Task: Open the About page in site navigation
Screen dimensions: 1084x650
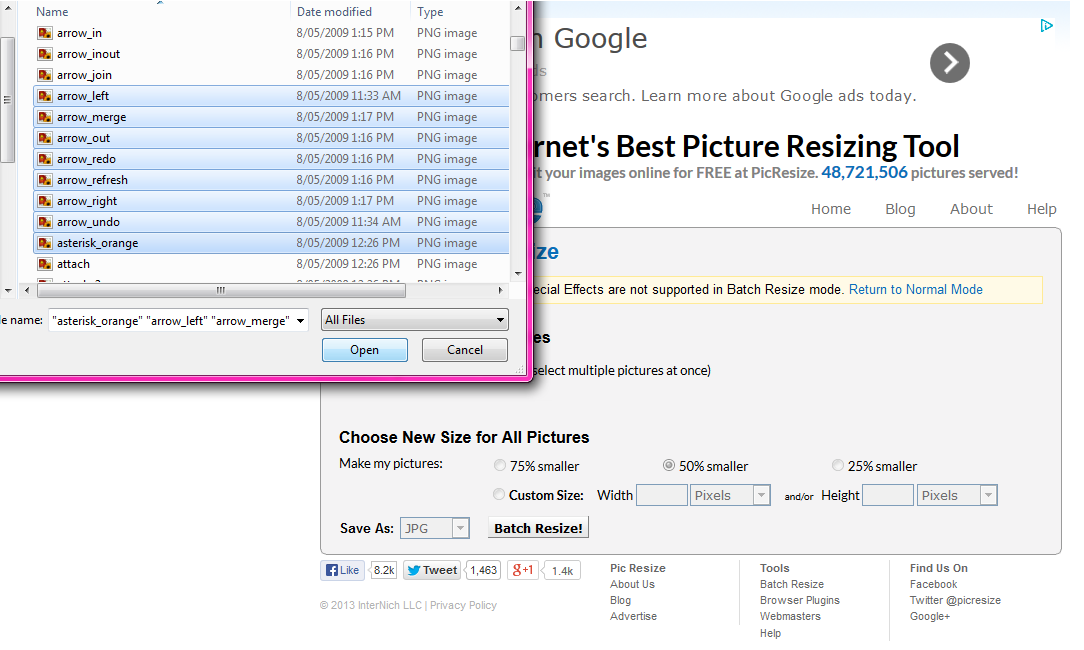Action: click(x=971, y=209)
